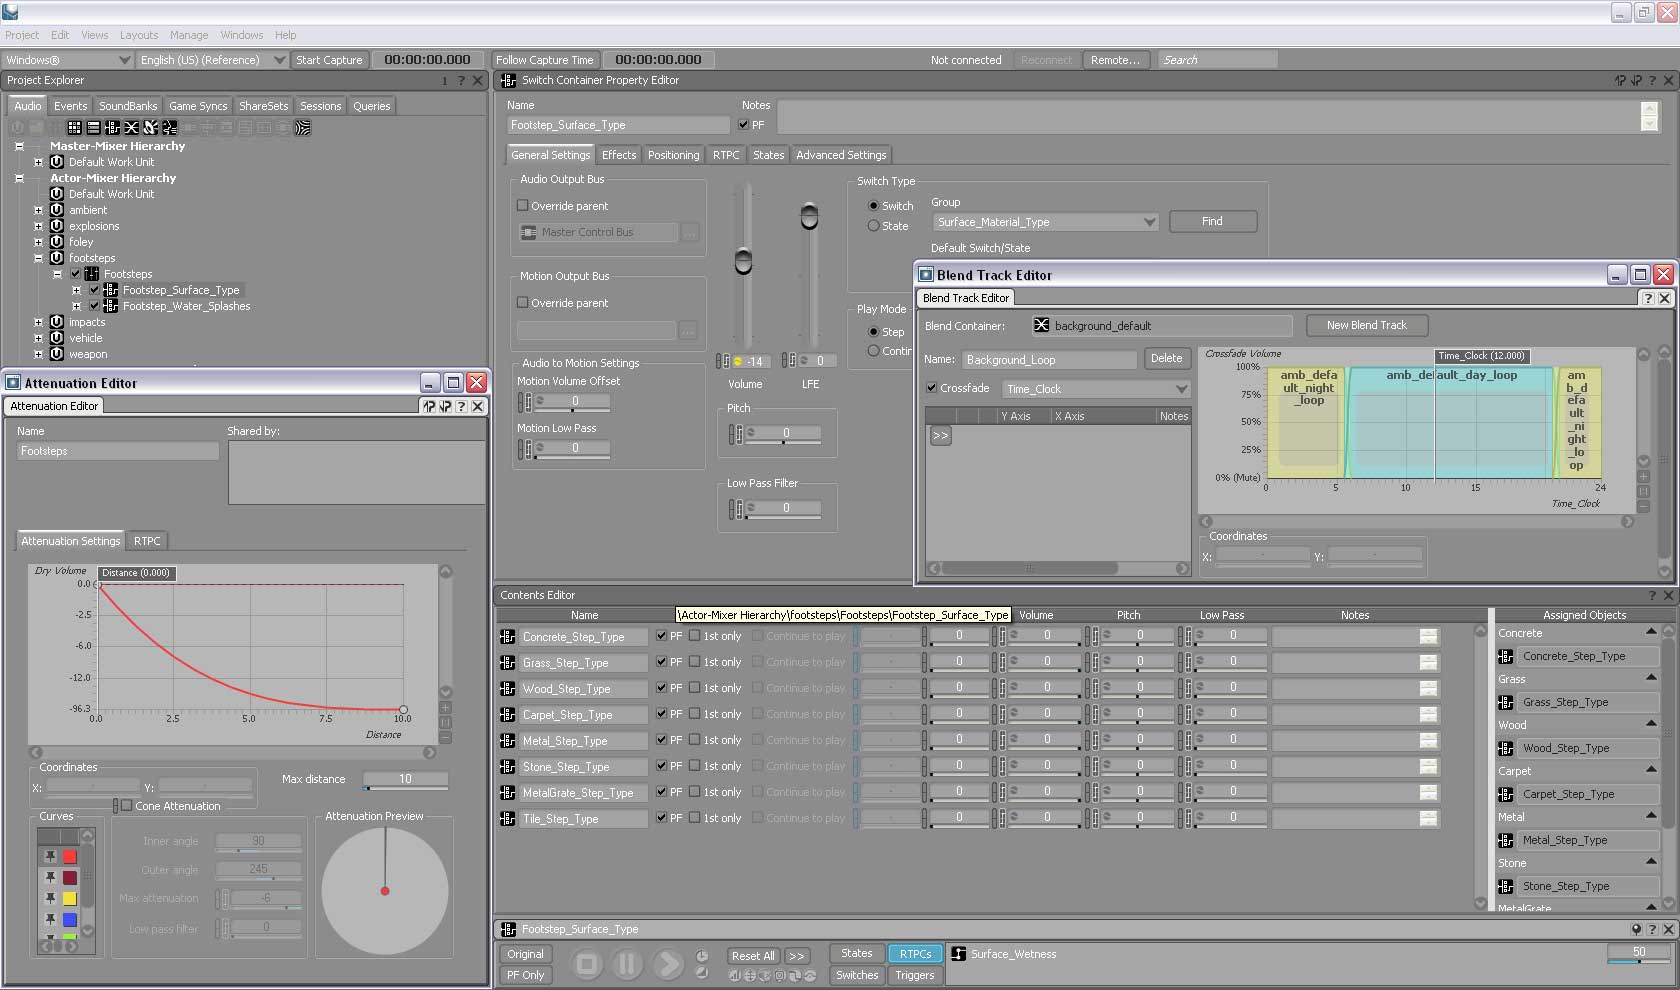Collapse the Master-Mixer Hierarchy node
The image size is (1680, 990).
coord(19,146)
